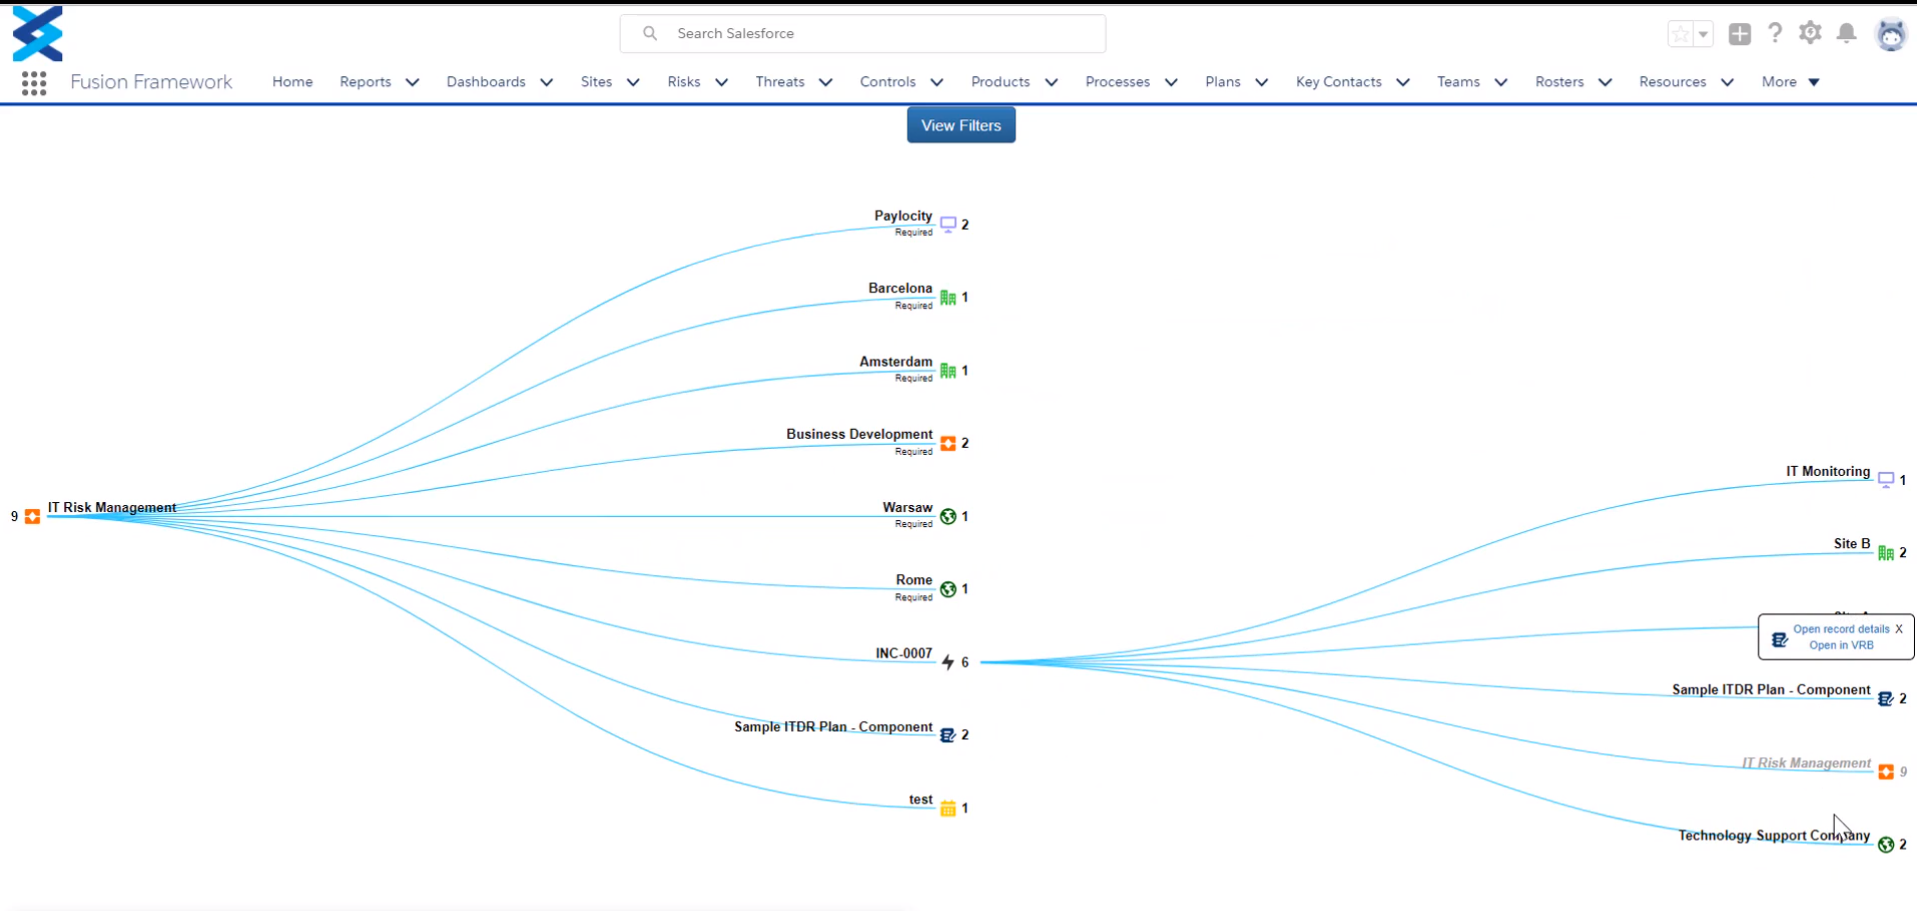Viewport: 1917px width, 911px height.
Task: Open the Dashboards tab
Action: tap(486, 82)
